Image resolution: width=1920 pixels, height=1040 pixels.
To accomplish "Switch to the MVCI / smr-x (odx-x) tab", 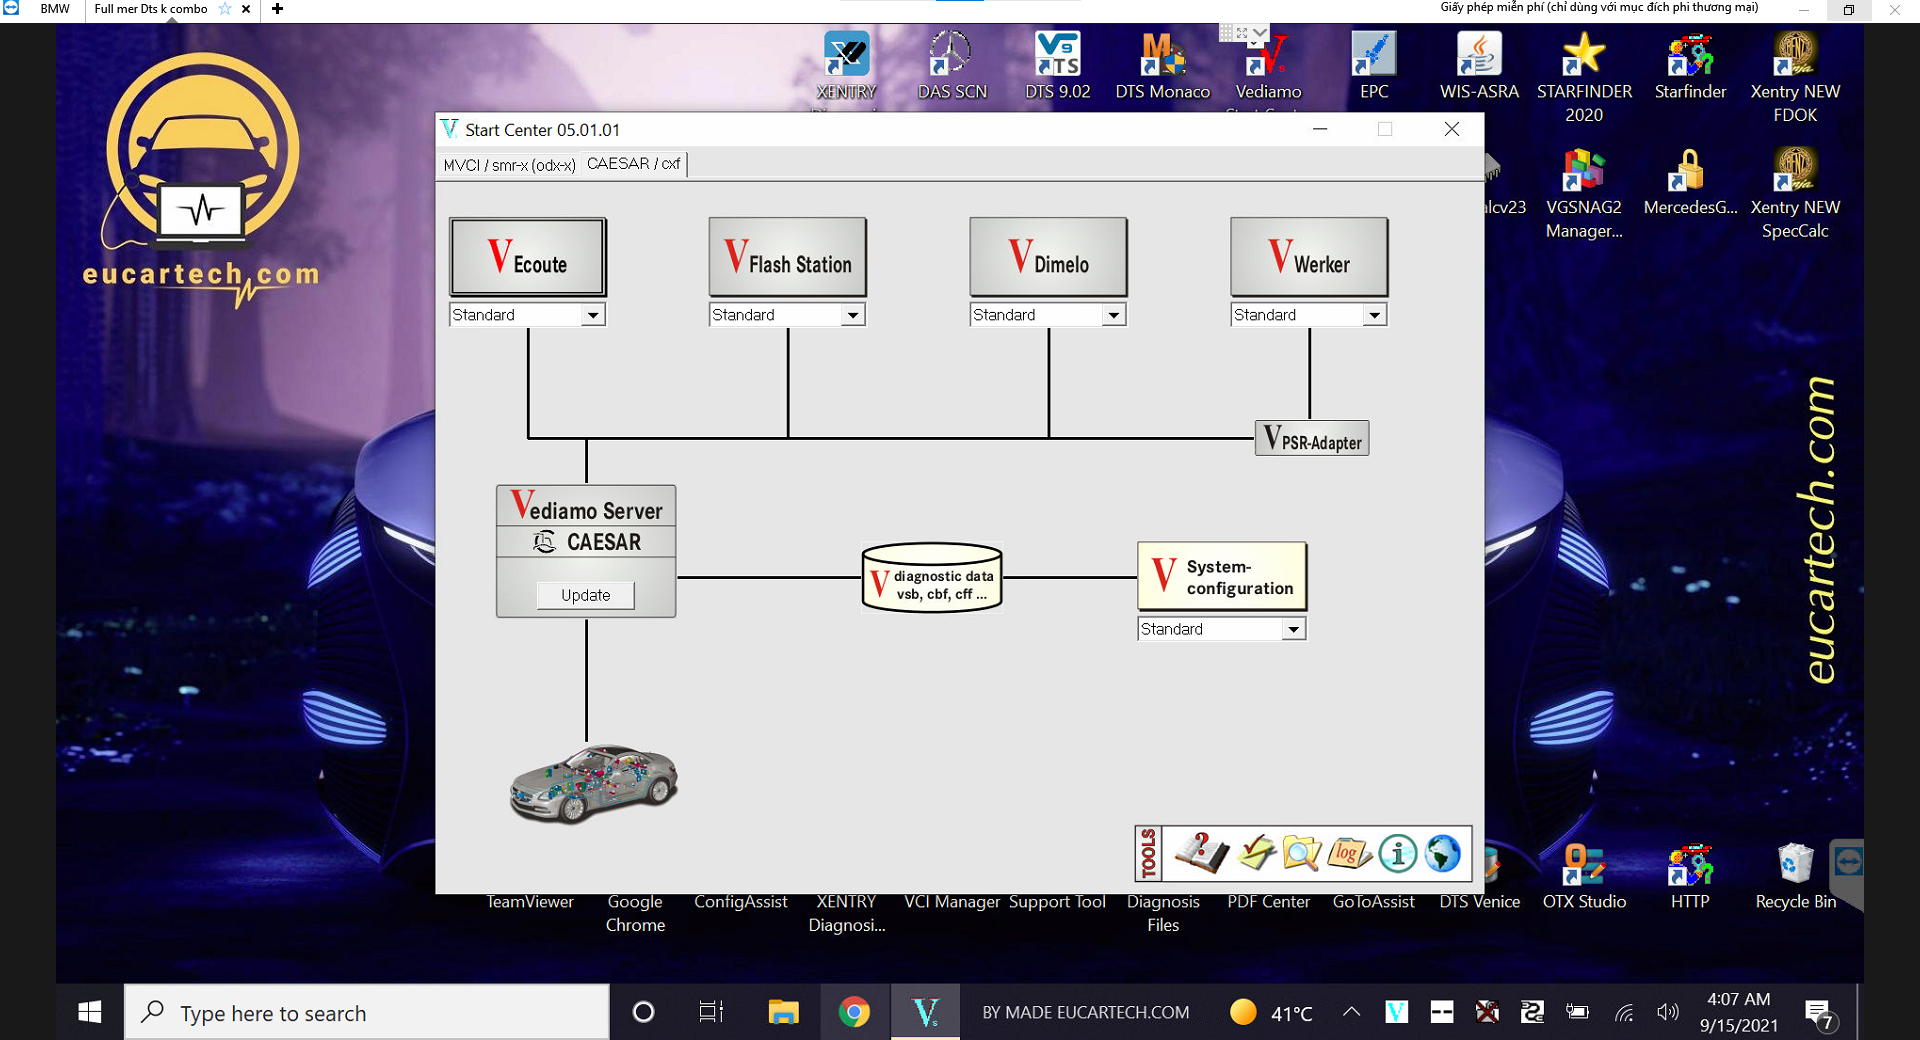I will pyautogui.click(x=509, y=165).
